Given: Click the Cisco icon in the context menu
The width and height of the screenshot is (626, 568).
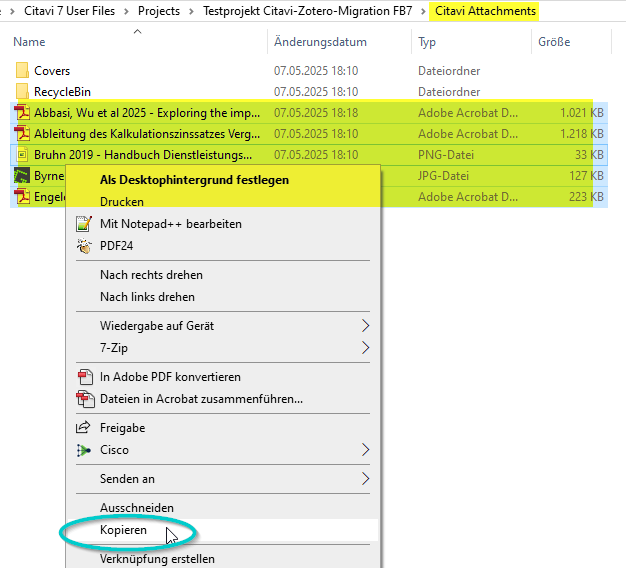Looking at the screenshot, I should coord(83,450).
